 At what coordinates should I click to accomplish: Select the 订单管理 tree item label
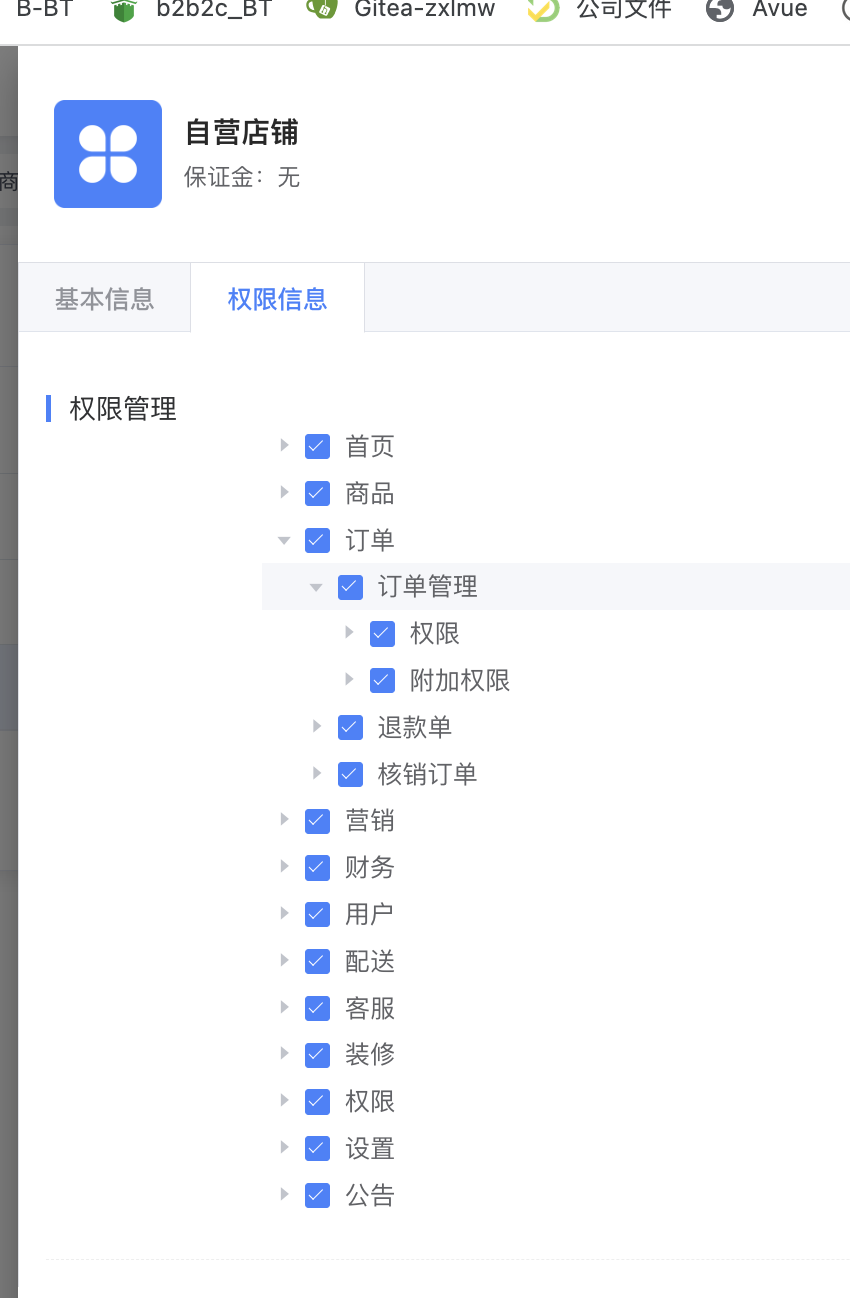(x=427, y=587)
